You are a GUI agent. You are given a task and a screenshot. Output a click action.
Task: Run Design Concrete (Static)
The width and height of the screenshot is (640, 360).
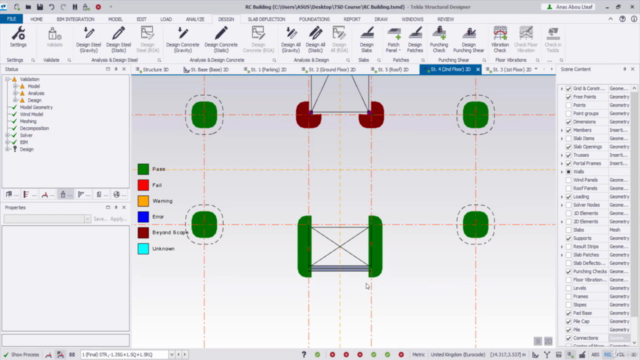221,40
